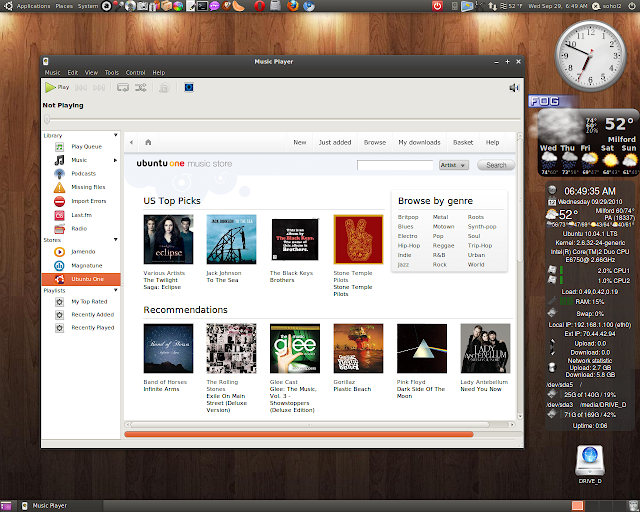Viewport: 640px width, 512px height.
Task: Collapse the Library section arrow
Action: (116, 135)
